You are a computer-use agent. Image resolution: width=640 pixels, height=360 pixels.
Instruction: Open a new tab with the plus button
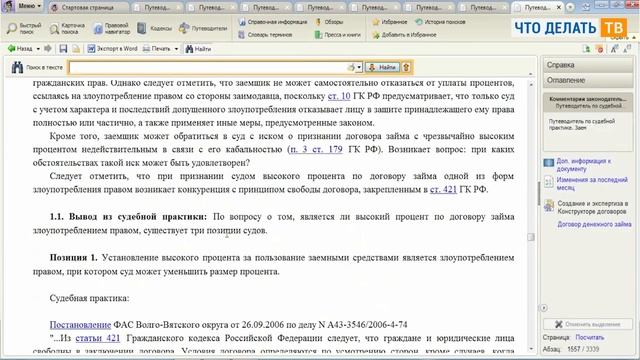(570, 7)
